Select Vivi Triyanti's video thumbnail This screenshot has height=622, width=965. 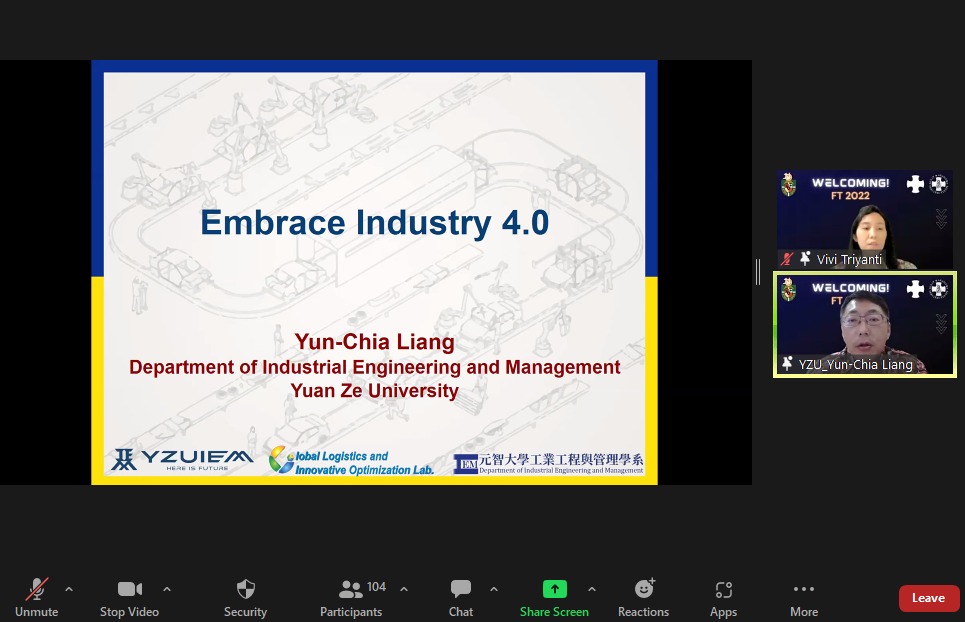click(x=865, y=220)
